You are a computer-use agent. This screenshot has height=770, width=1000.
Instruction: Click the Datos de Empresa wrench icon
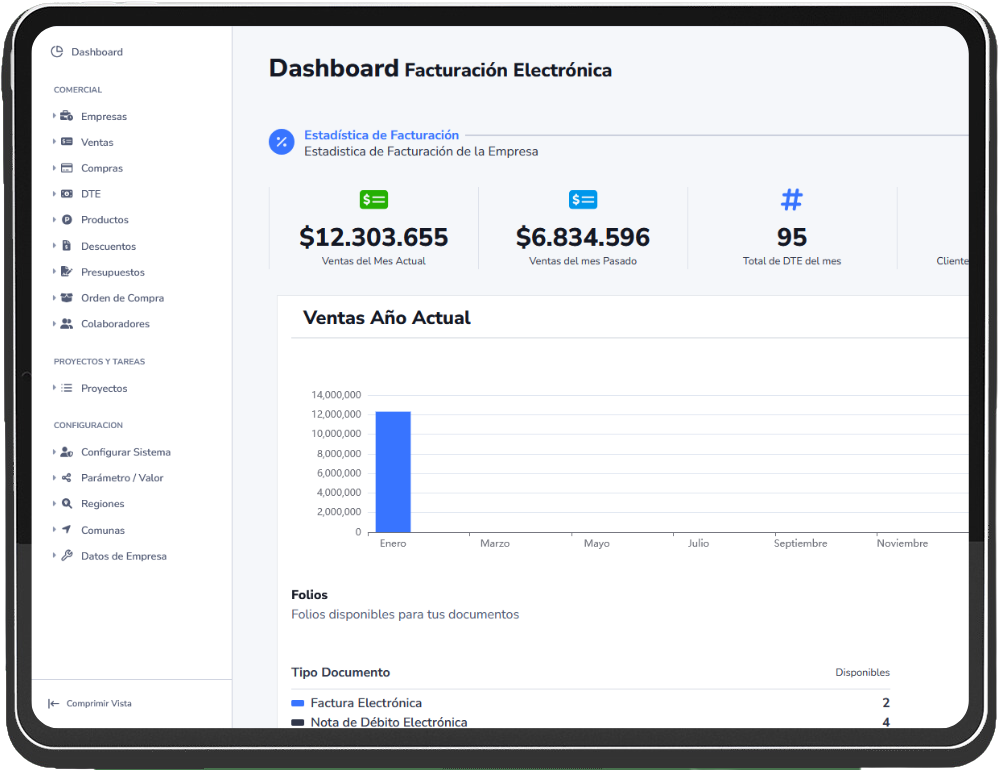[x=66, y=556]
